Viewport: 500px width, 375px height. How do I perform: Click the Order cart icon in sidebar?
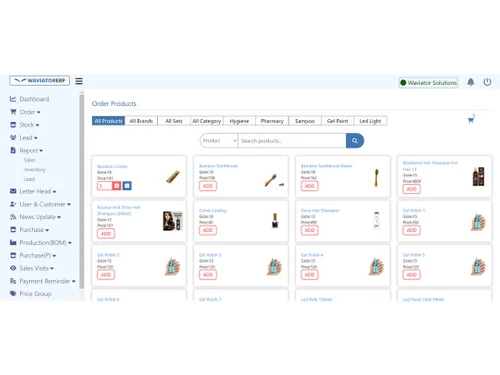13,112
